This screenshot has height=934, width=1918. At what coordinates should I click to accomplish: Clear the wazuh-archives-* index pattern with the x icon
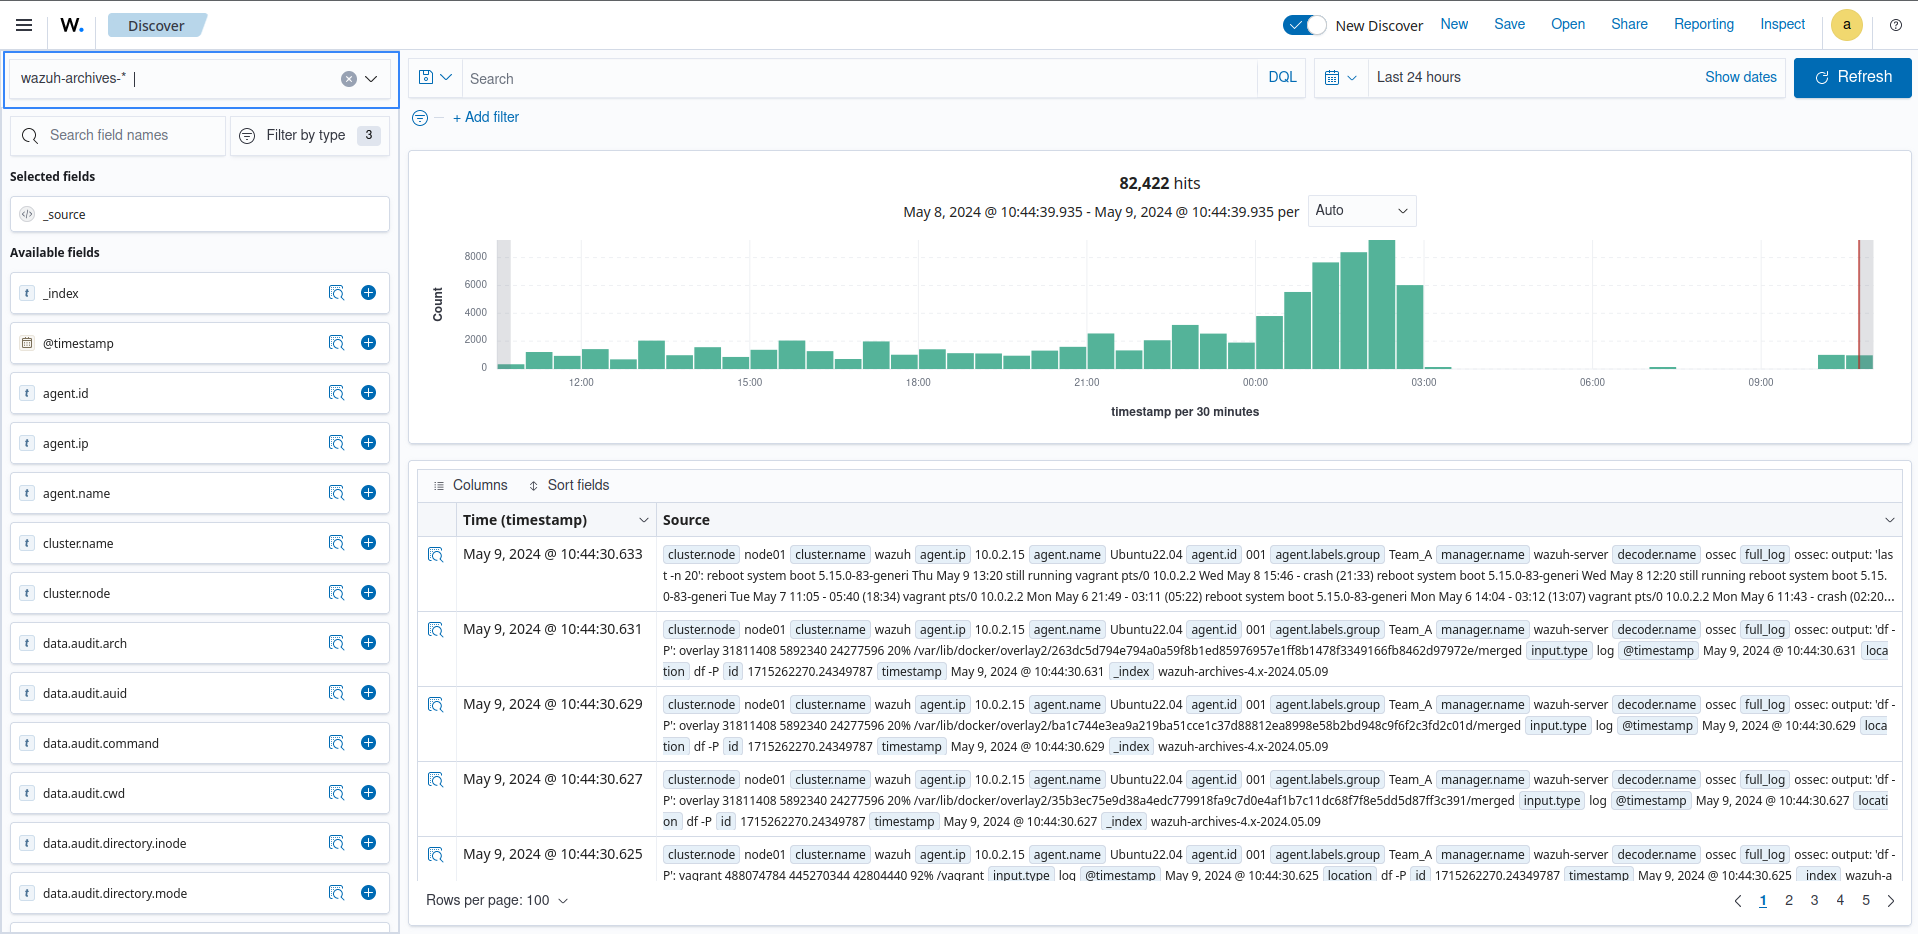coord(348,78)
